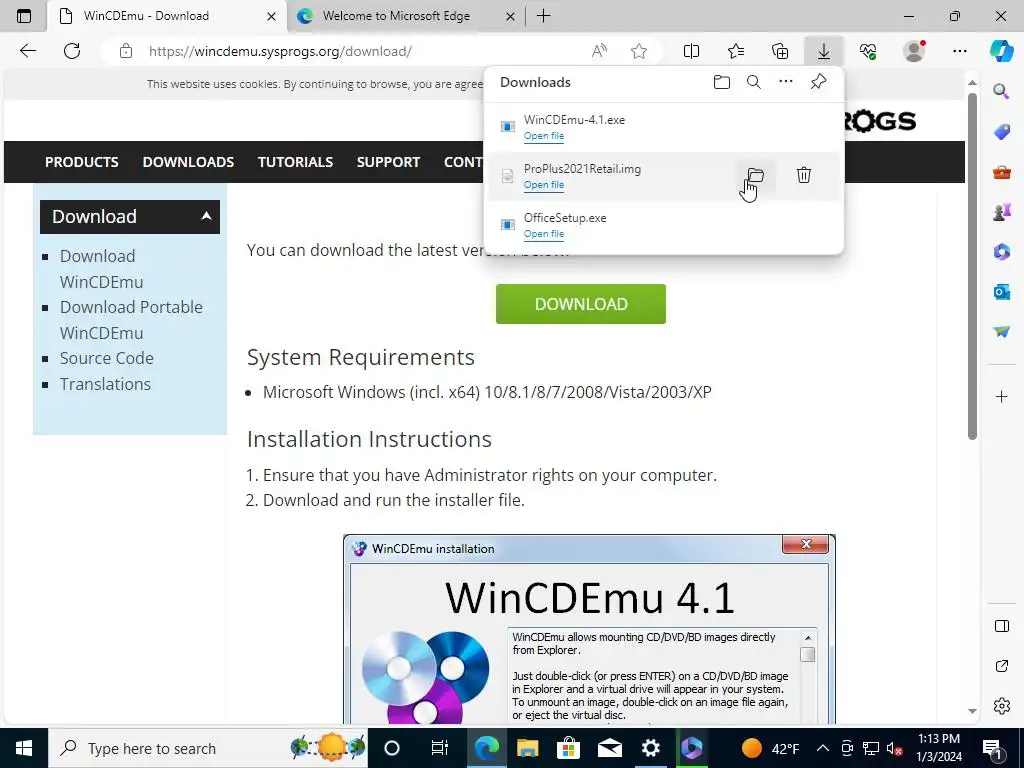Click the page vertical scrollbar

pos(972,266)
